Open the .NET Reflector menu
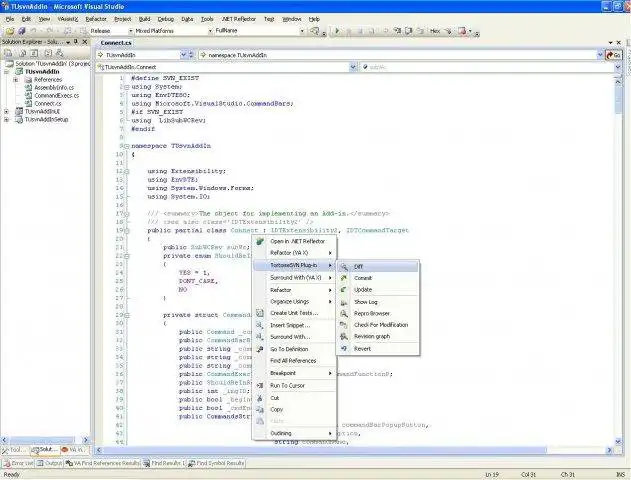Viewport: 631px width, 480px height. click(x=239, y=19)
